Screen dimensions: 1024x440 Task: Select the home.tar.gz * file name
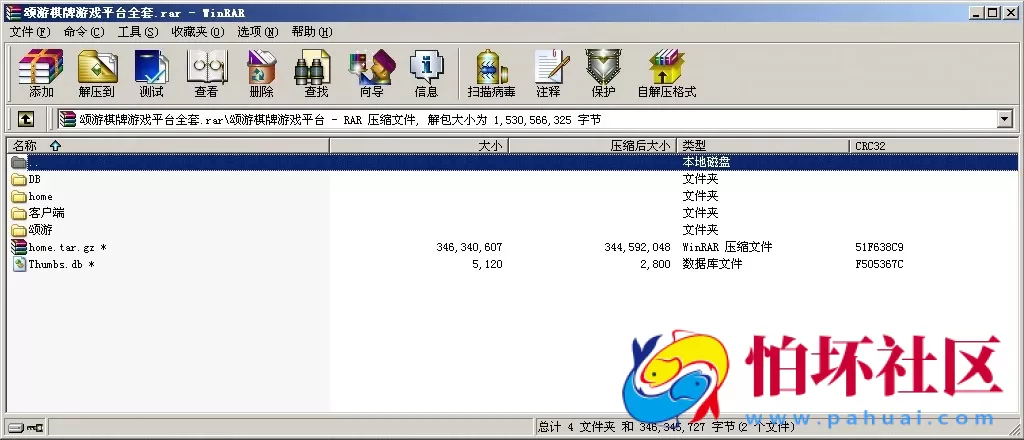point(67,247)
